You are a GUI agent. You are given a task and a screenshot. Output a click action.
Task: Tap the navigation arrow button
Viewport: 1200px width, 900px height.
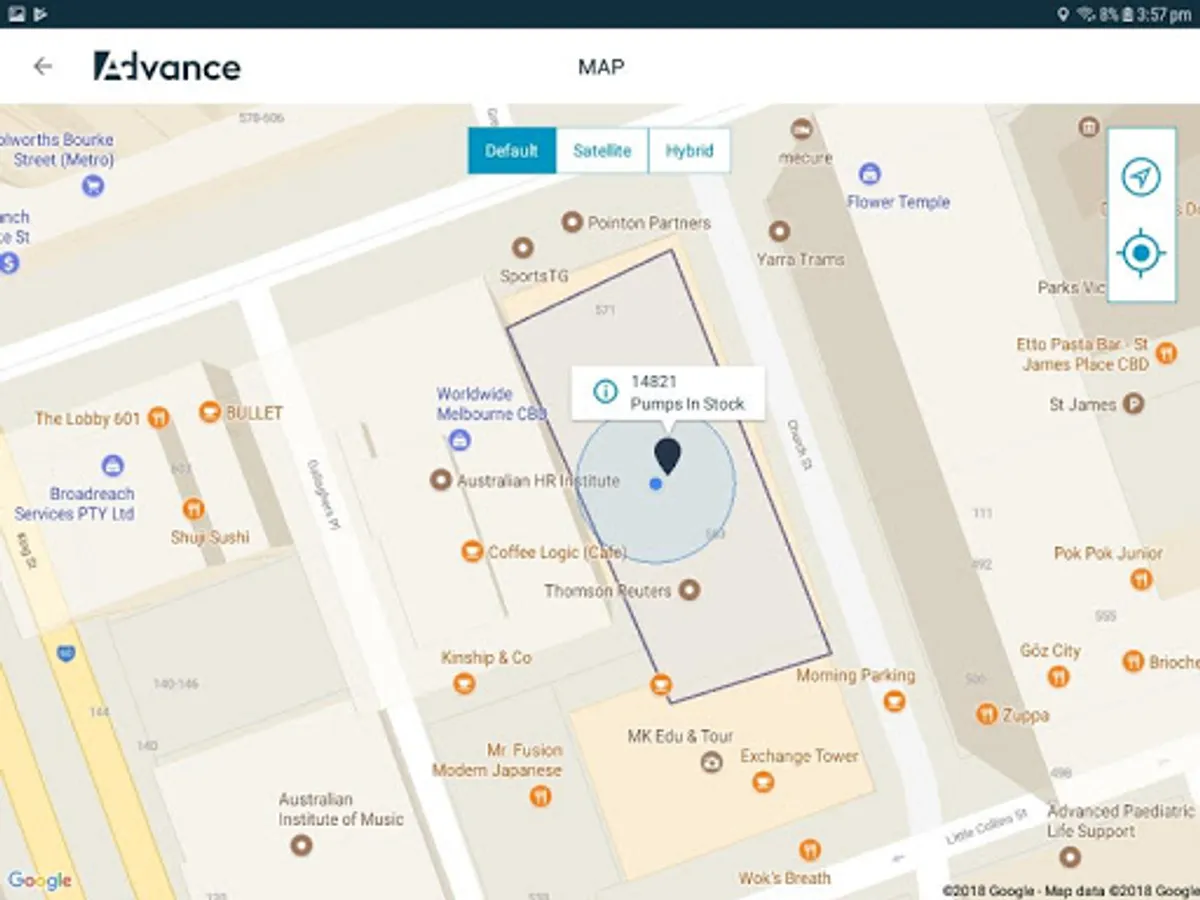pos(1141,178)
